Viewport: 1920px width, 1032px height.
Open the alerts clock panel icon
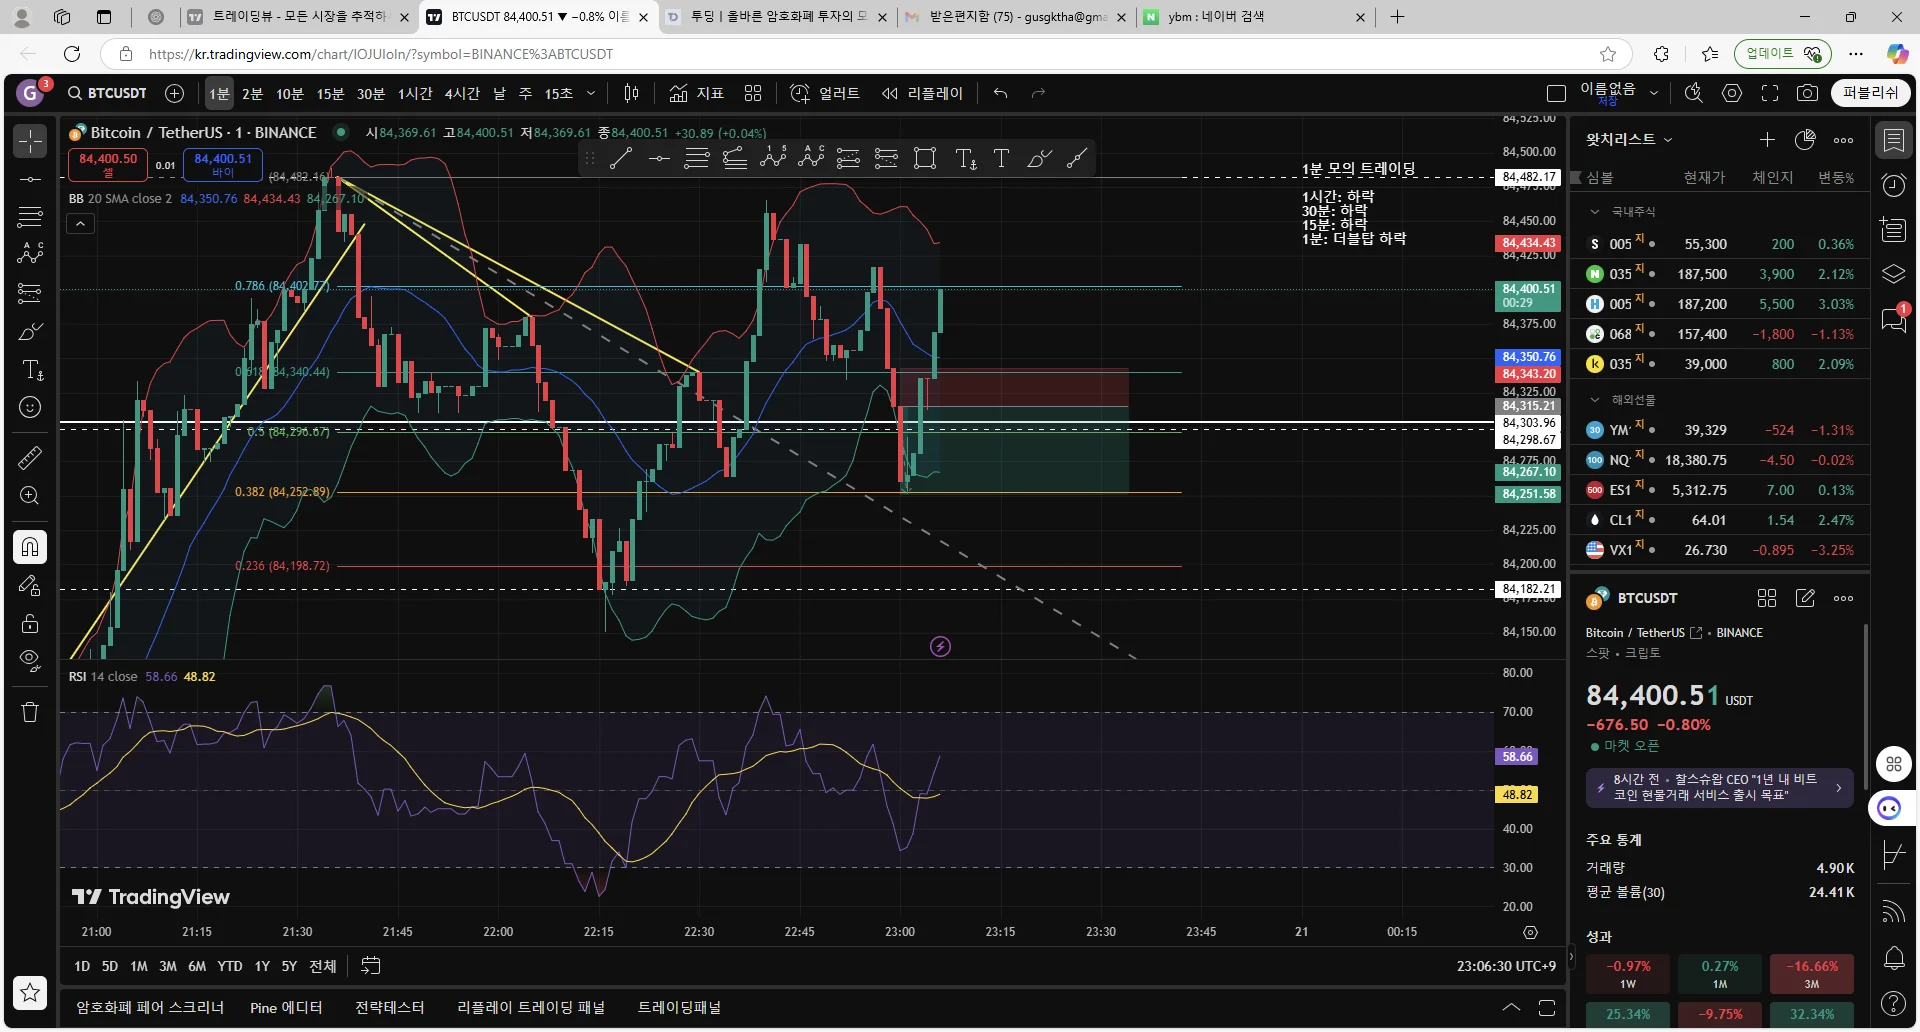click(x=1894, y=185)
